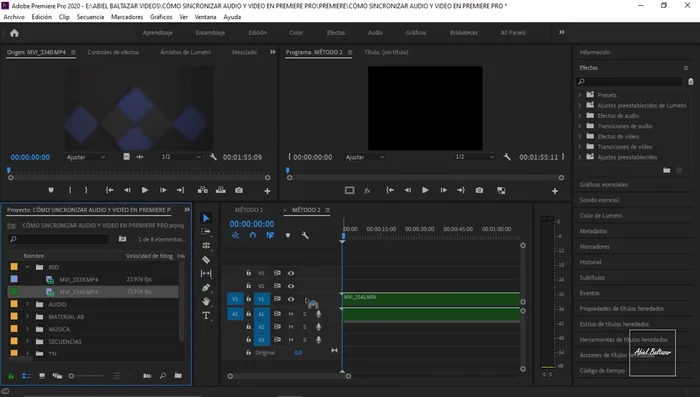Image resolution: width=700 pixels, height=397 pixels.
Task: Open Source monitor Ajustar zoom dropdown
Action: (86, 157)
